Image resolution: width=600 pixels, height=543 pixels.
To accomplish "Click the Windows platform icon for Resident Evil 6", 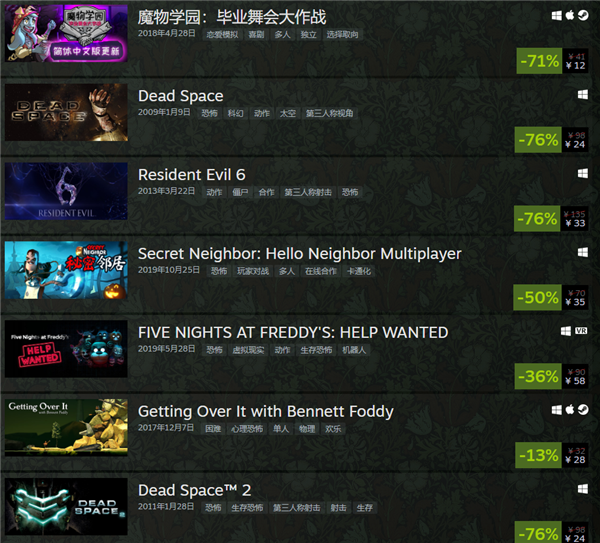I will [x=582, y=173].
